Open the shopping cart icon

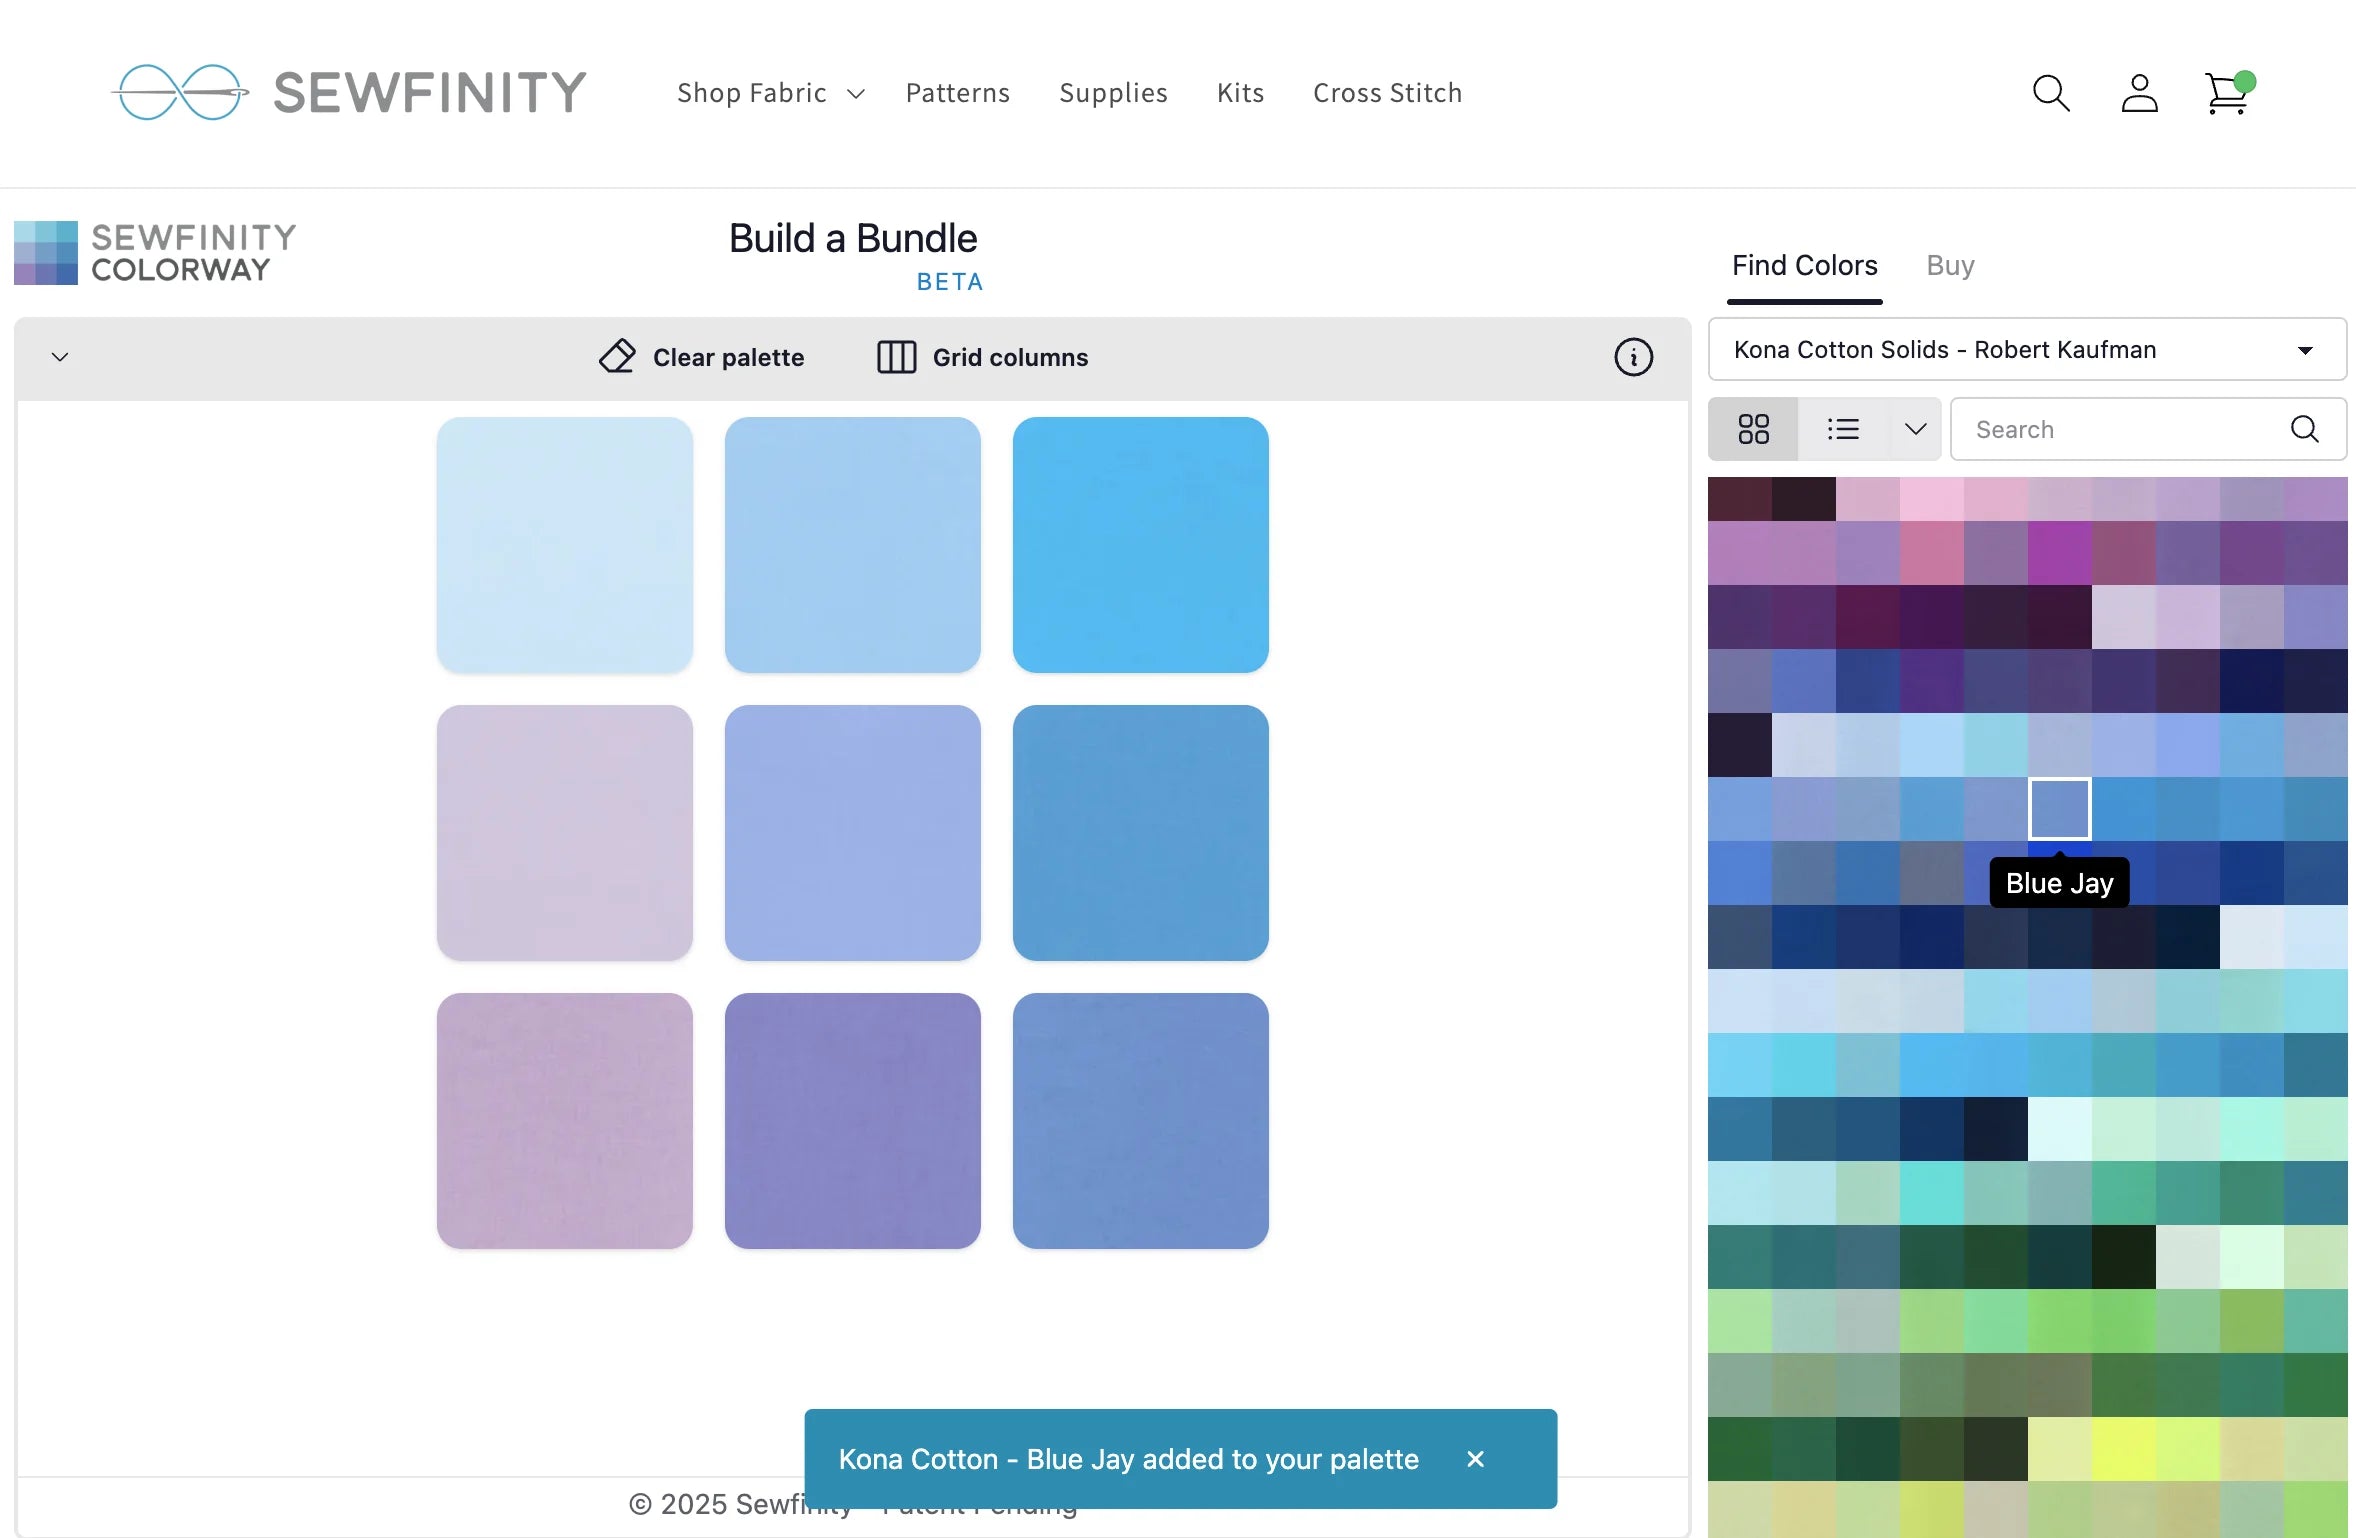[x=2227, y=95]
